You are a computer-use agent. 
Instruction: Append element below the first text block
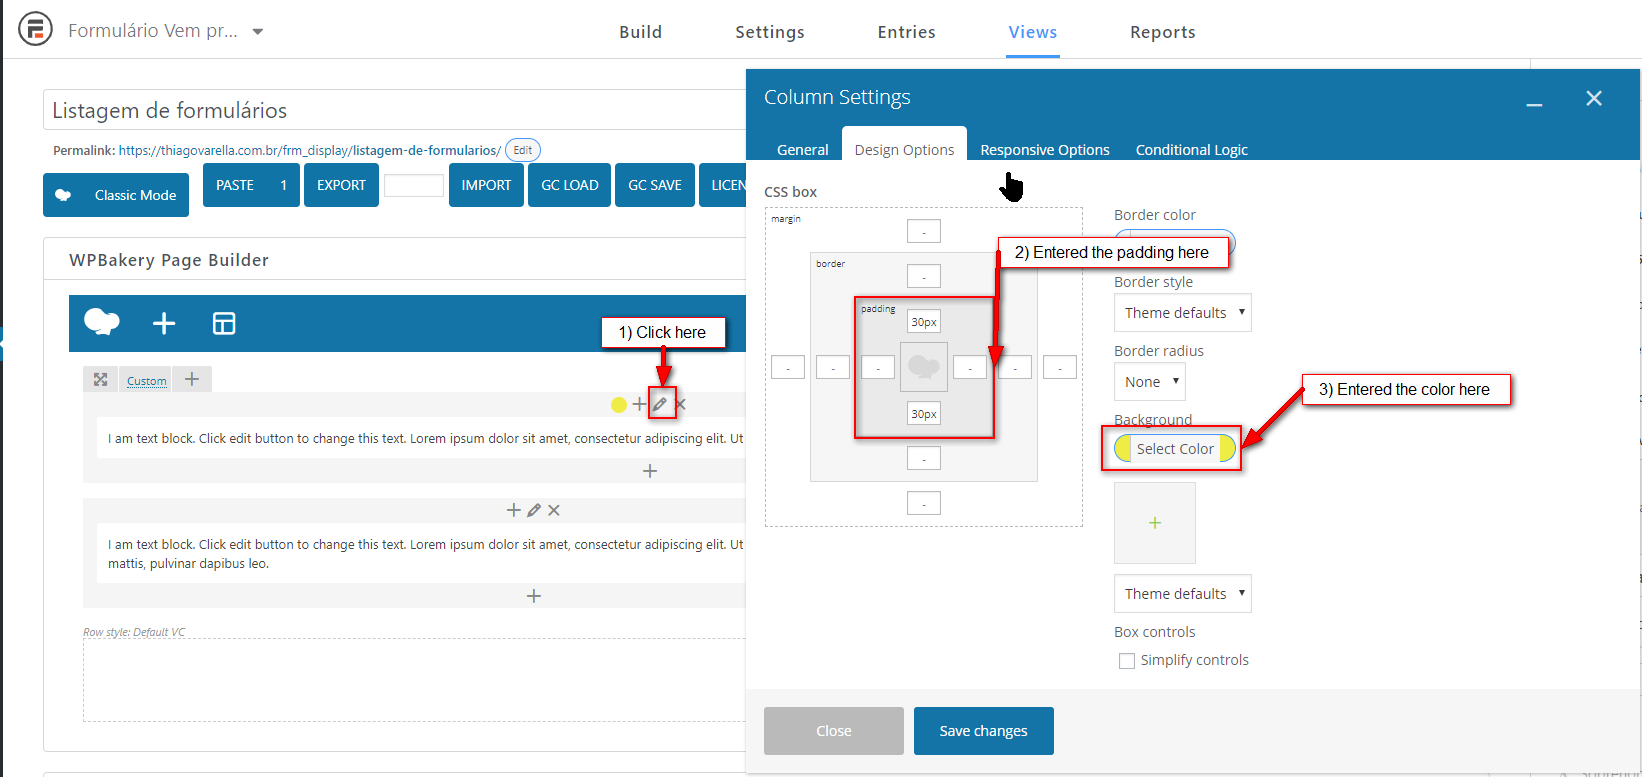650,470
